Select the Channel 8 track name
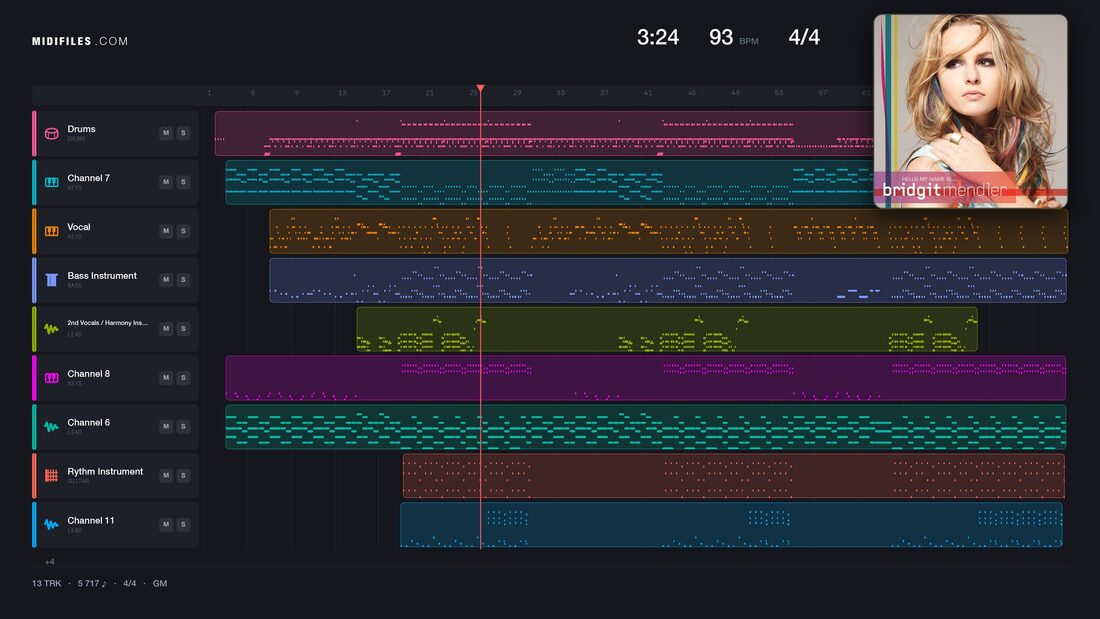 [88, 374]
